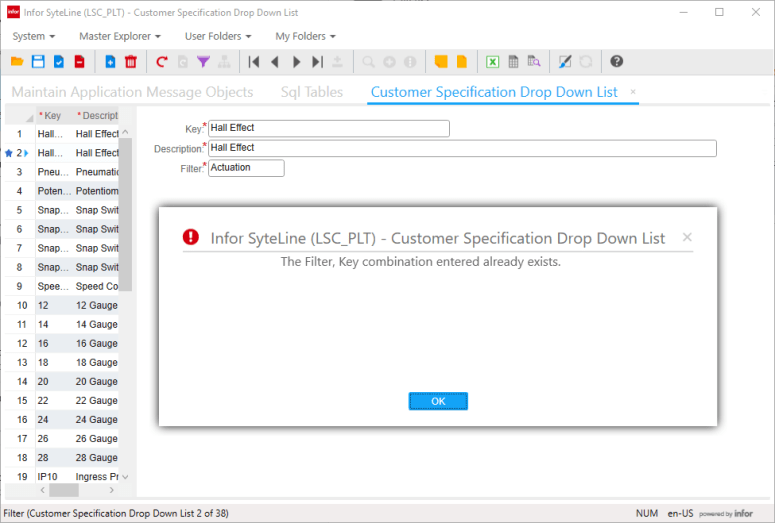Screen dimensions: 775x523
Task: Click the Save icon in toolbar
Action: 38,62
